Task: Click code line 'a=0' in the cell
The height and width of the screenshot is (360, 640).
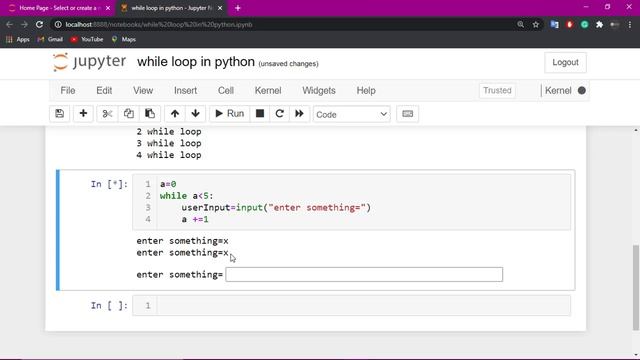Action: click(168, 184)
